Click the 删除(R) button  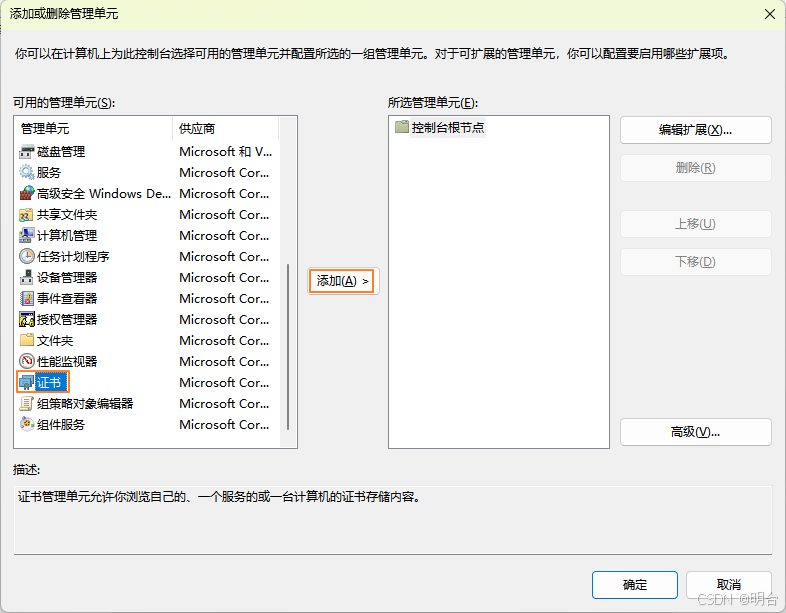[x=695, y=168]
